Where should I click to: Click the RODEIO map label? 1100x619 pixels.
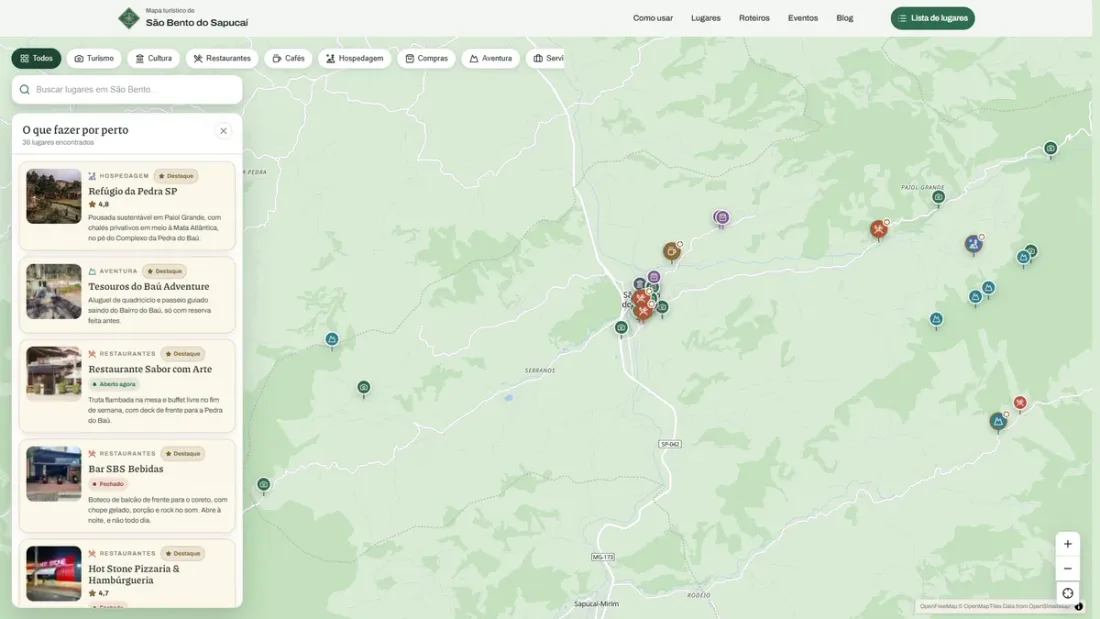[699, 596]
